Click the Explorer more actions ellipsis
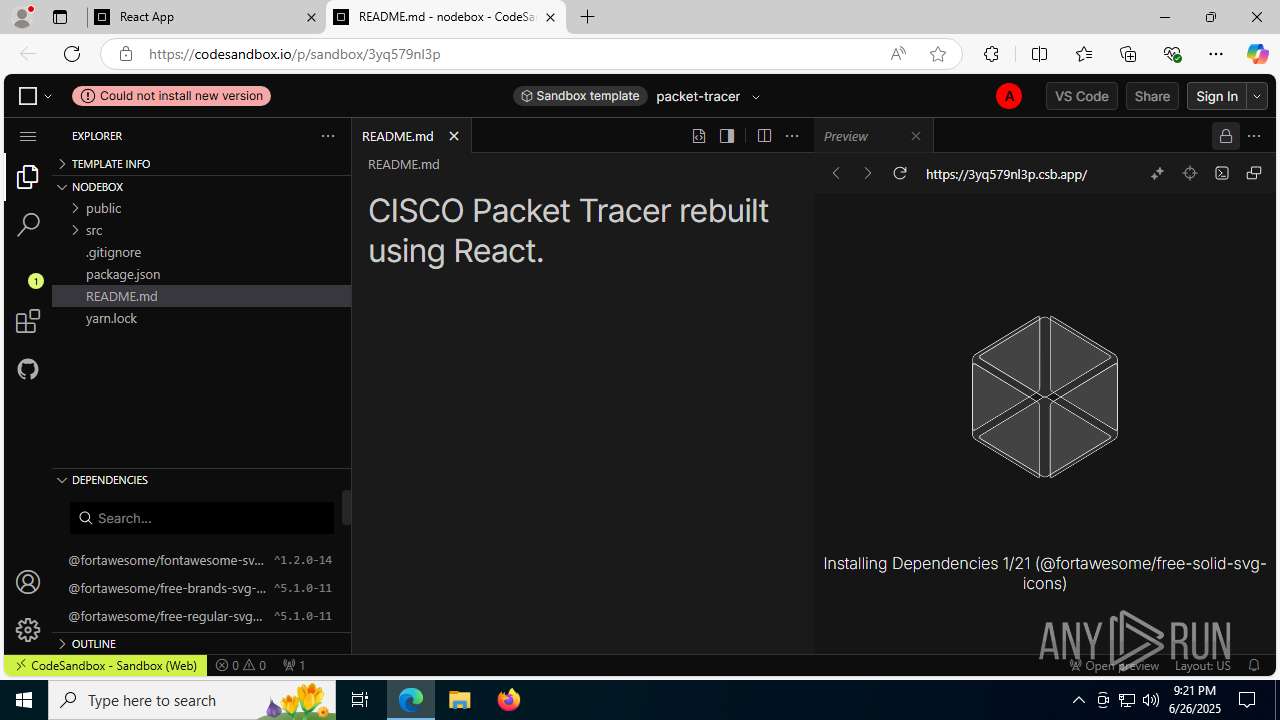 click(328, 136)
